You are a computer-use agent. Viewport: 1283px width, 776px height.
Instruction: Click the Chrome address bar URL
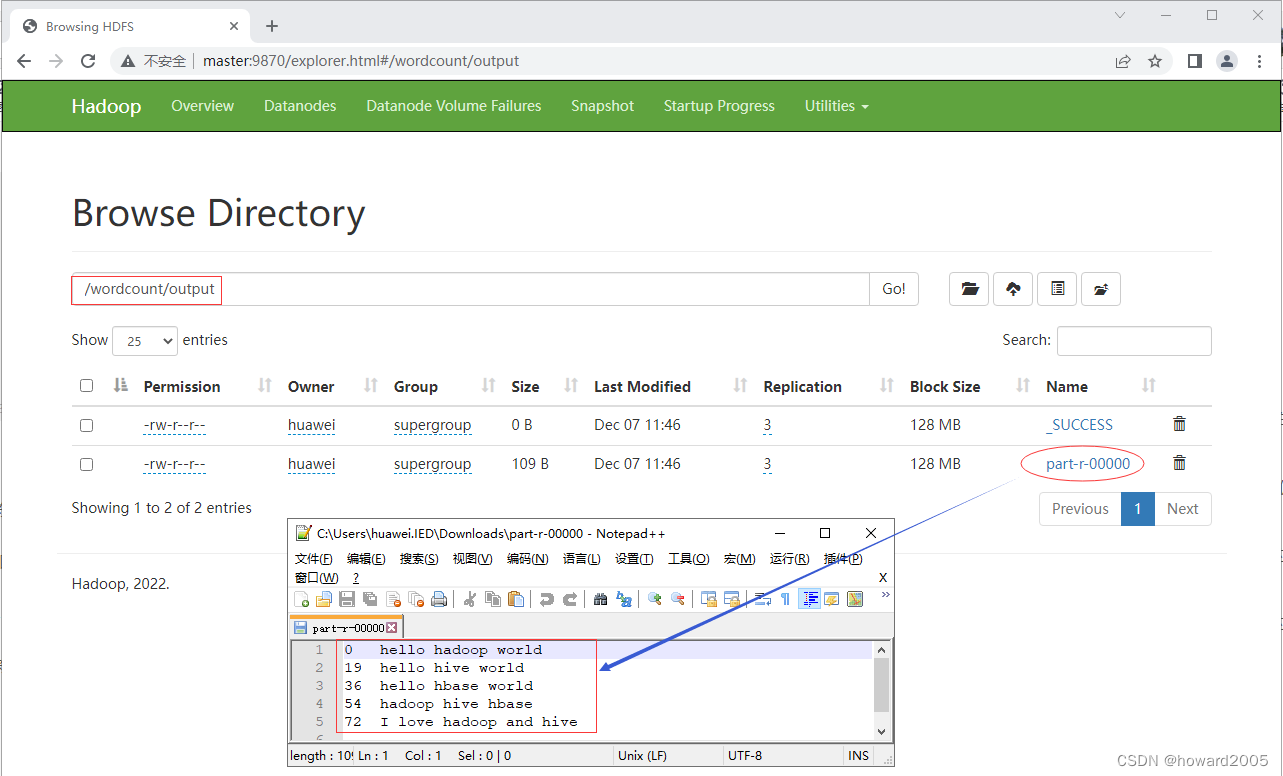pyautogui.click(x=361, y=61)
